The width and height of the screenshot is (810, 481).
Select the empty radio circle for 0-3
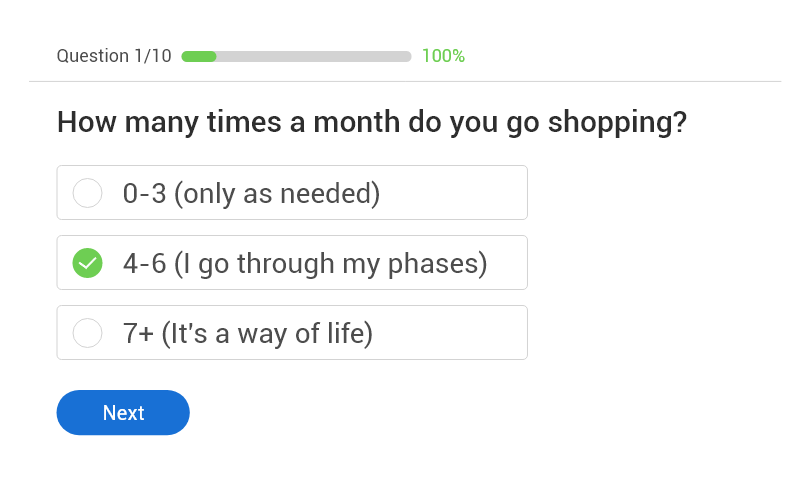(x=88, y=193)
